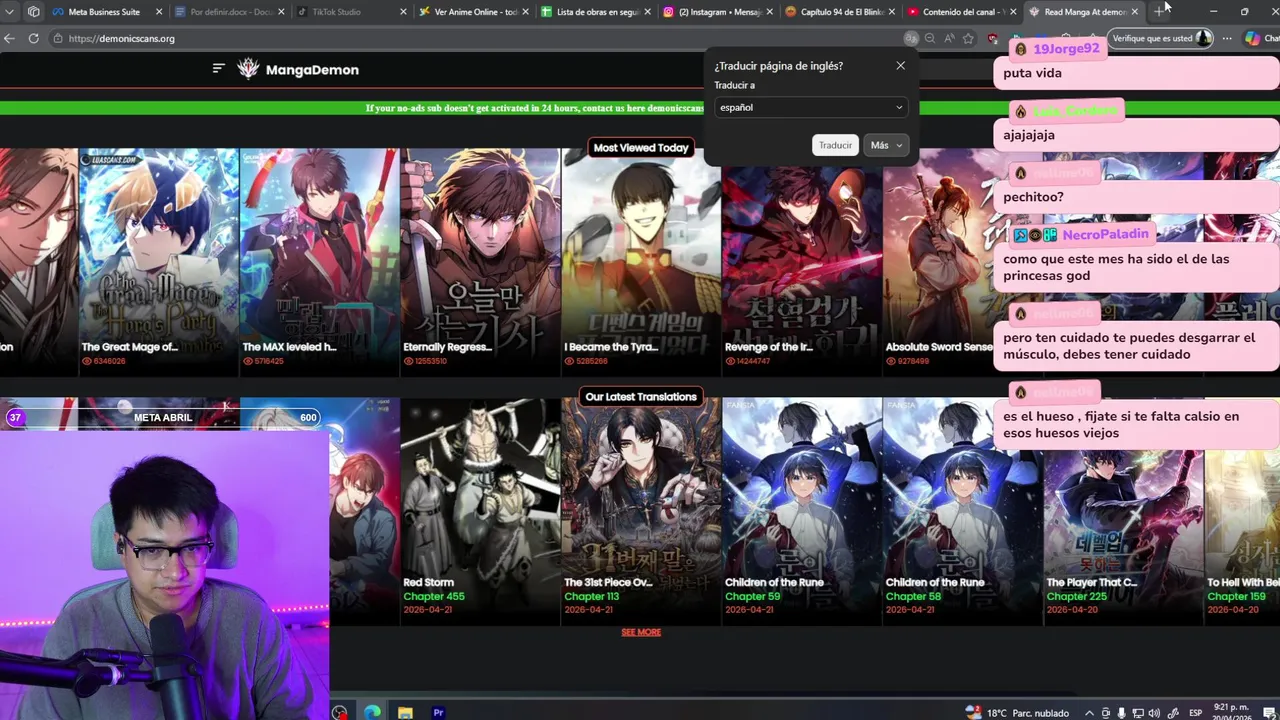The height and width of the screenshot is (720, 1280).
Task: Click the To Hell With Bei... Chapter 159
Action: 1236,596
